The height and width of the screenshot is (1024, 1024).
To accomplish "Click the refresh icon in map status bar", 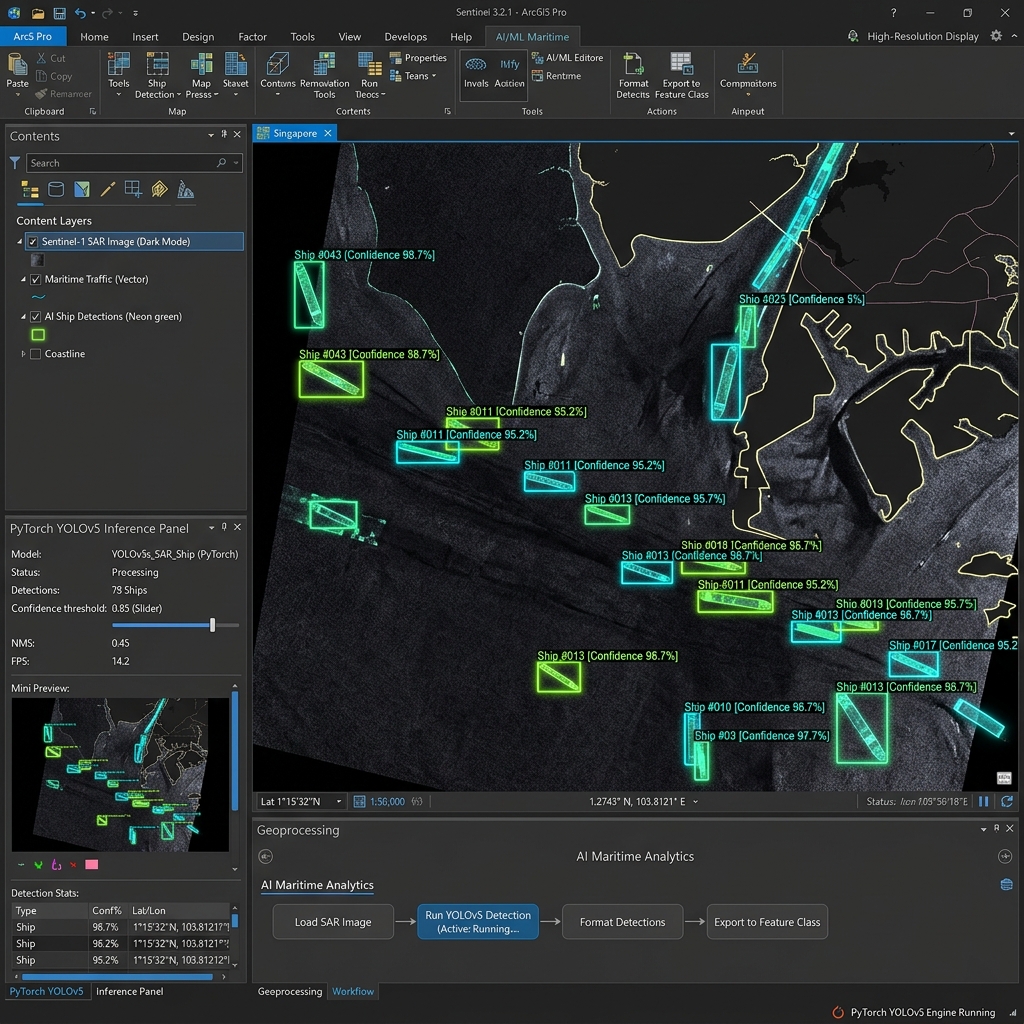I will point(1007,801).
